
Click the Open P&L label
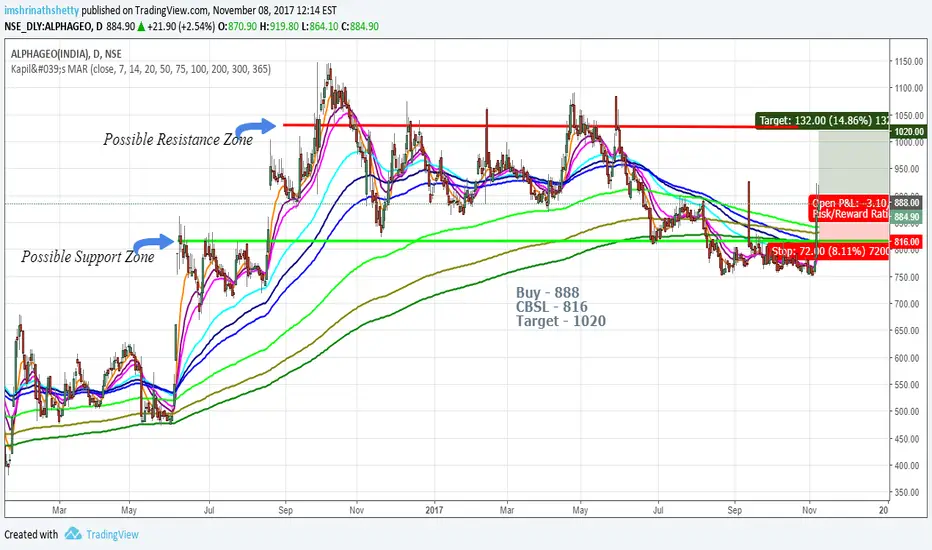[x=850, y=203]
